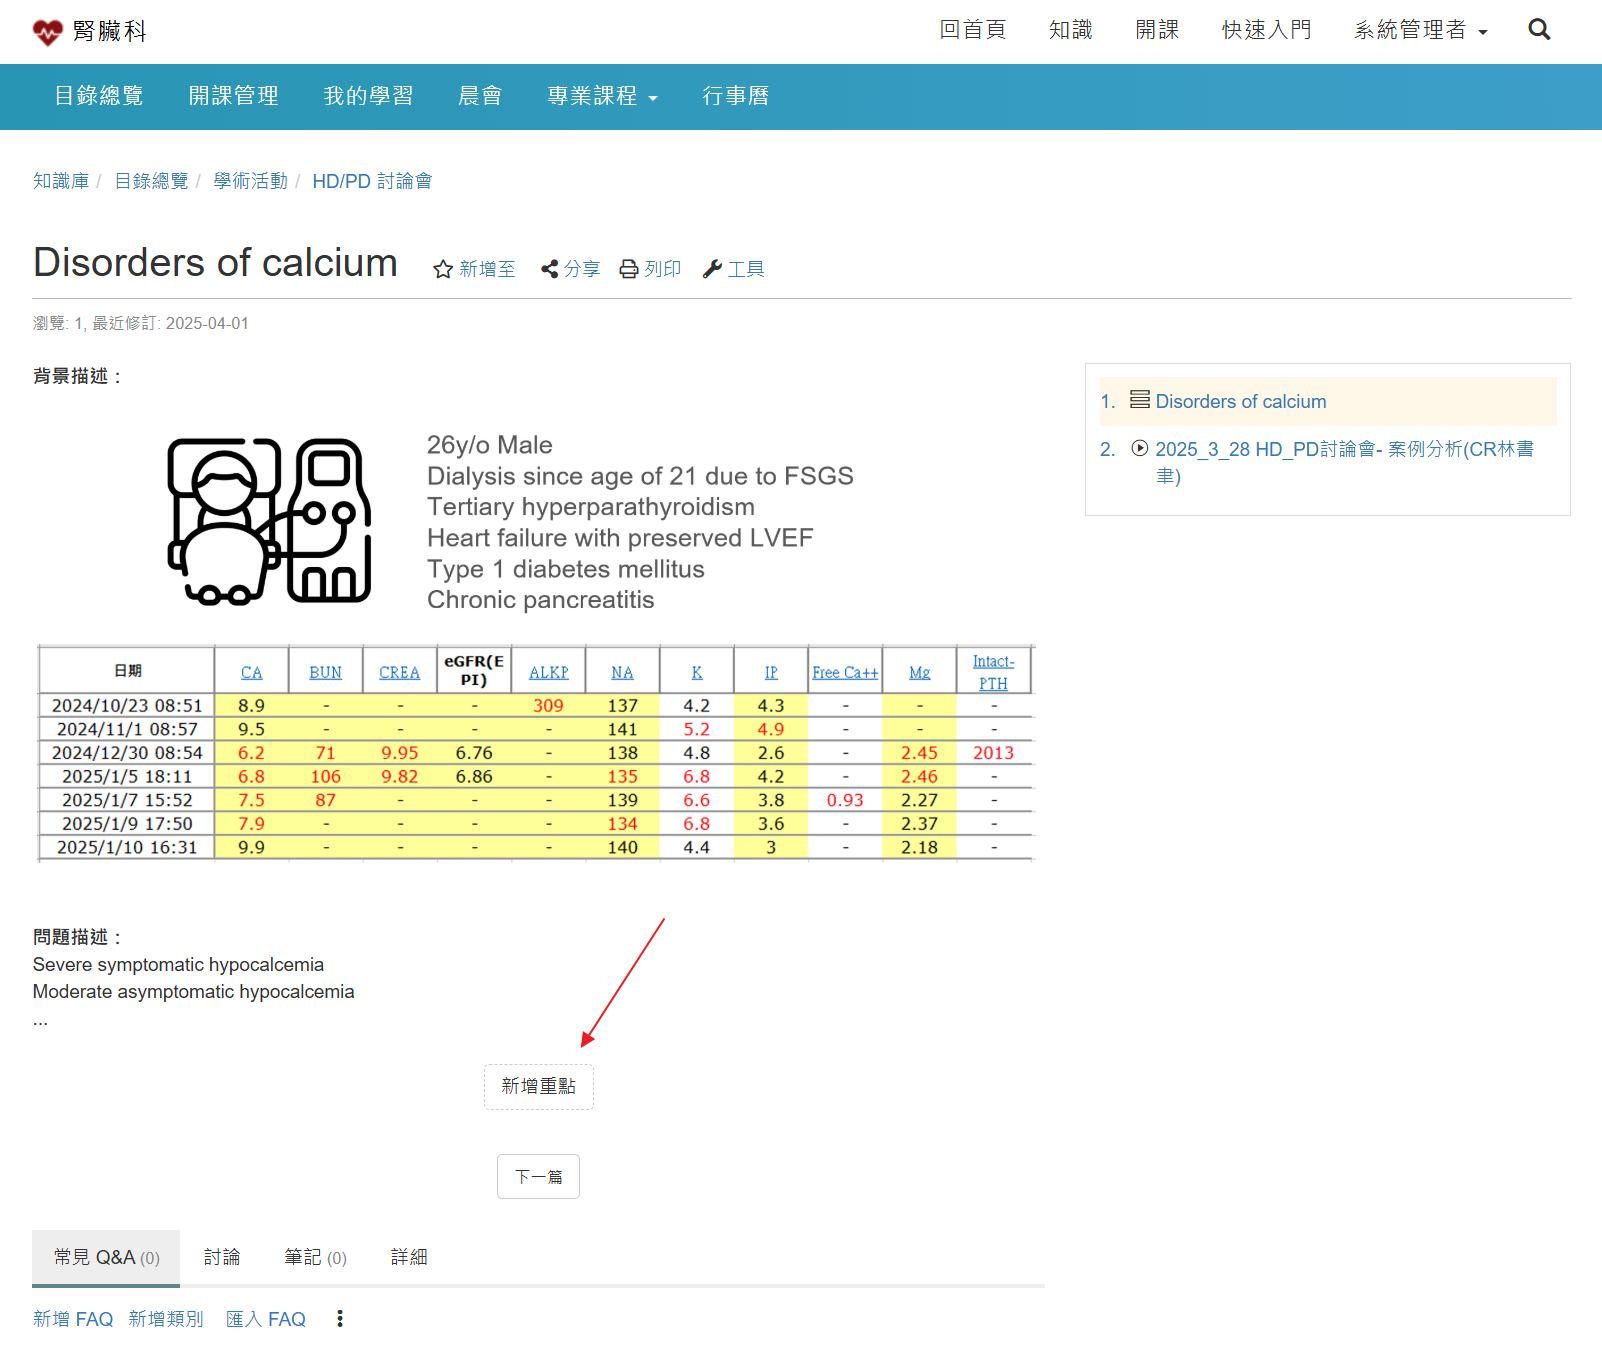Viewport: 1602px width, 1362px height.
Task: Switch to the 討論 tab
Action: pyautogui.click(x=221, y=1257)
